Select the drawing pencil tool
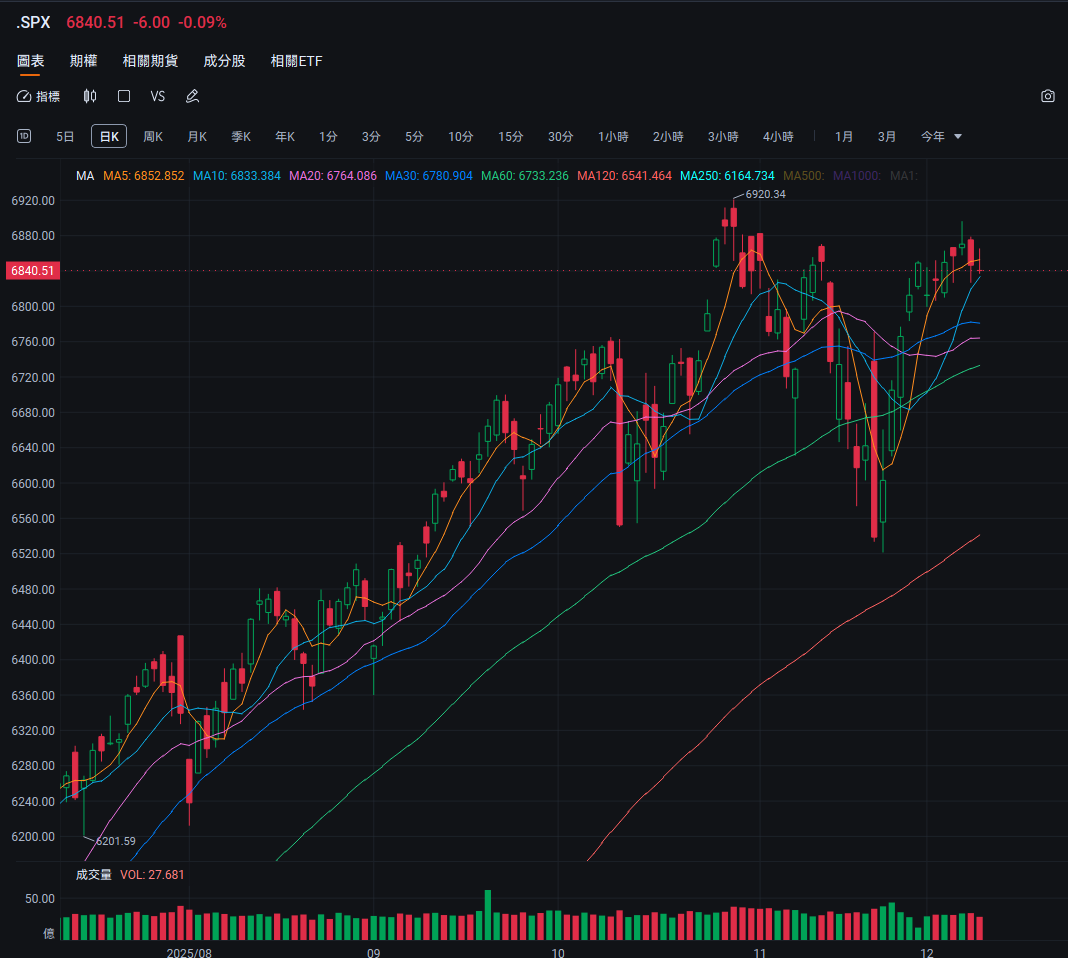The width and height of the screenshot is (1068, 958). pyautogui.click(x=192, y=96)
